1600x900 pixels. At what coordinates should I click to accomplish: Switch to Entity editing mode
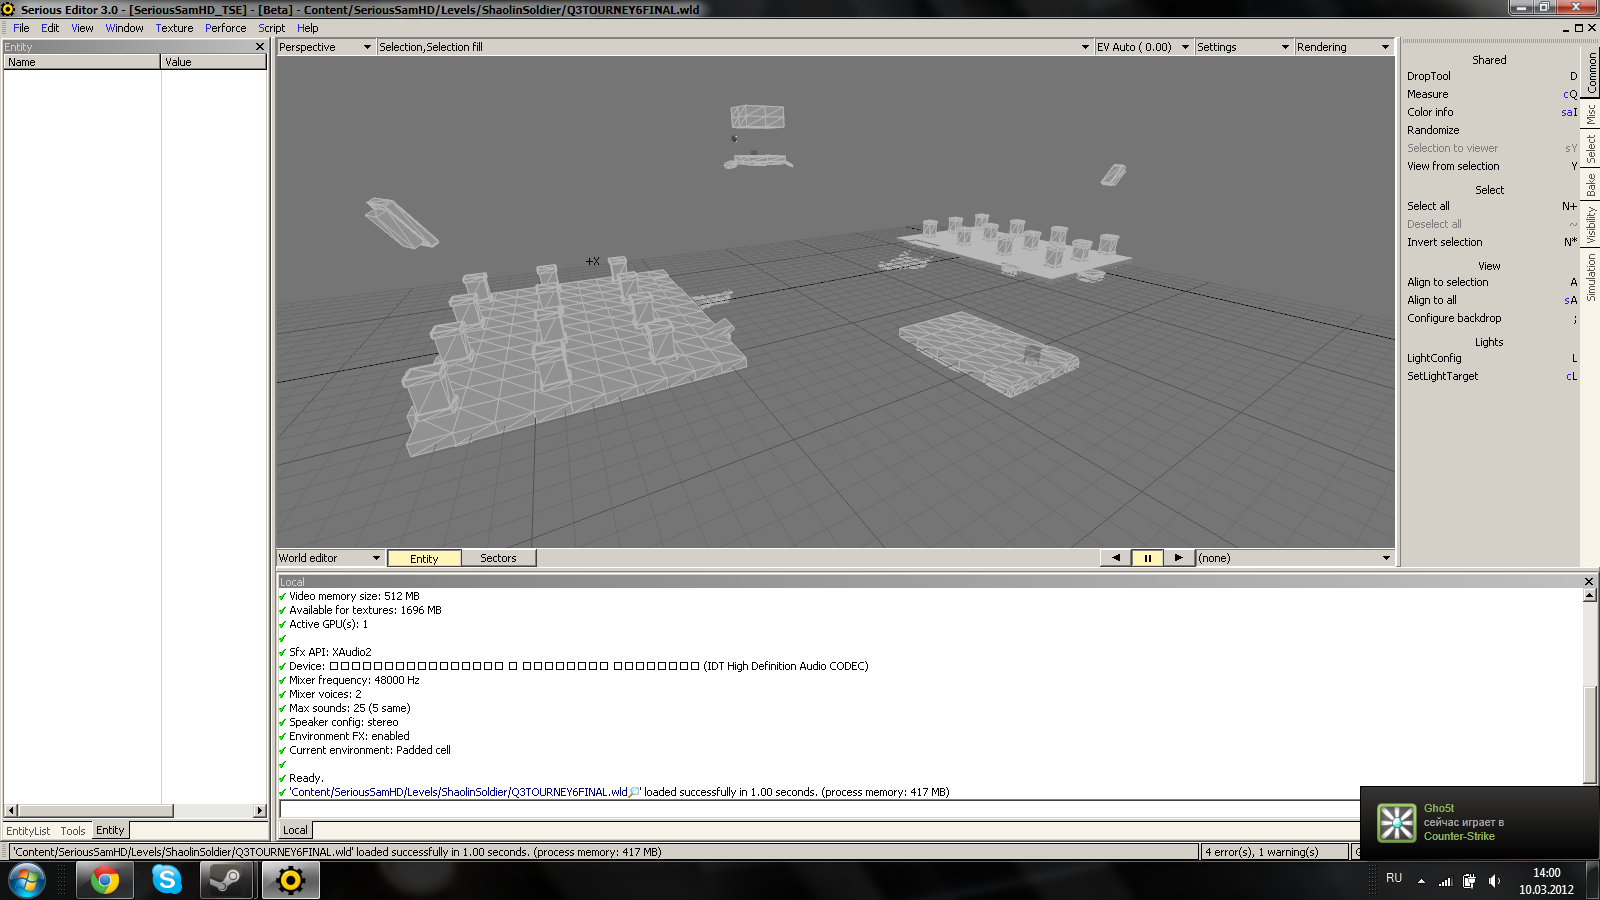424,559
